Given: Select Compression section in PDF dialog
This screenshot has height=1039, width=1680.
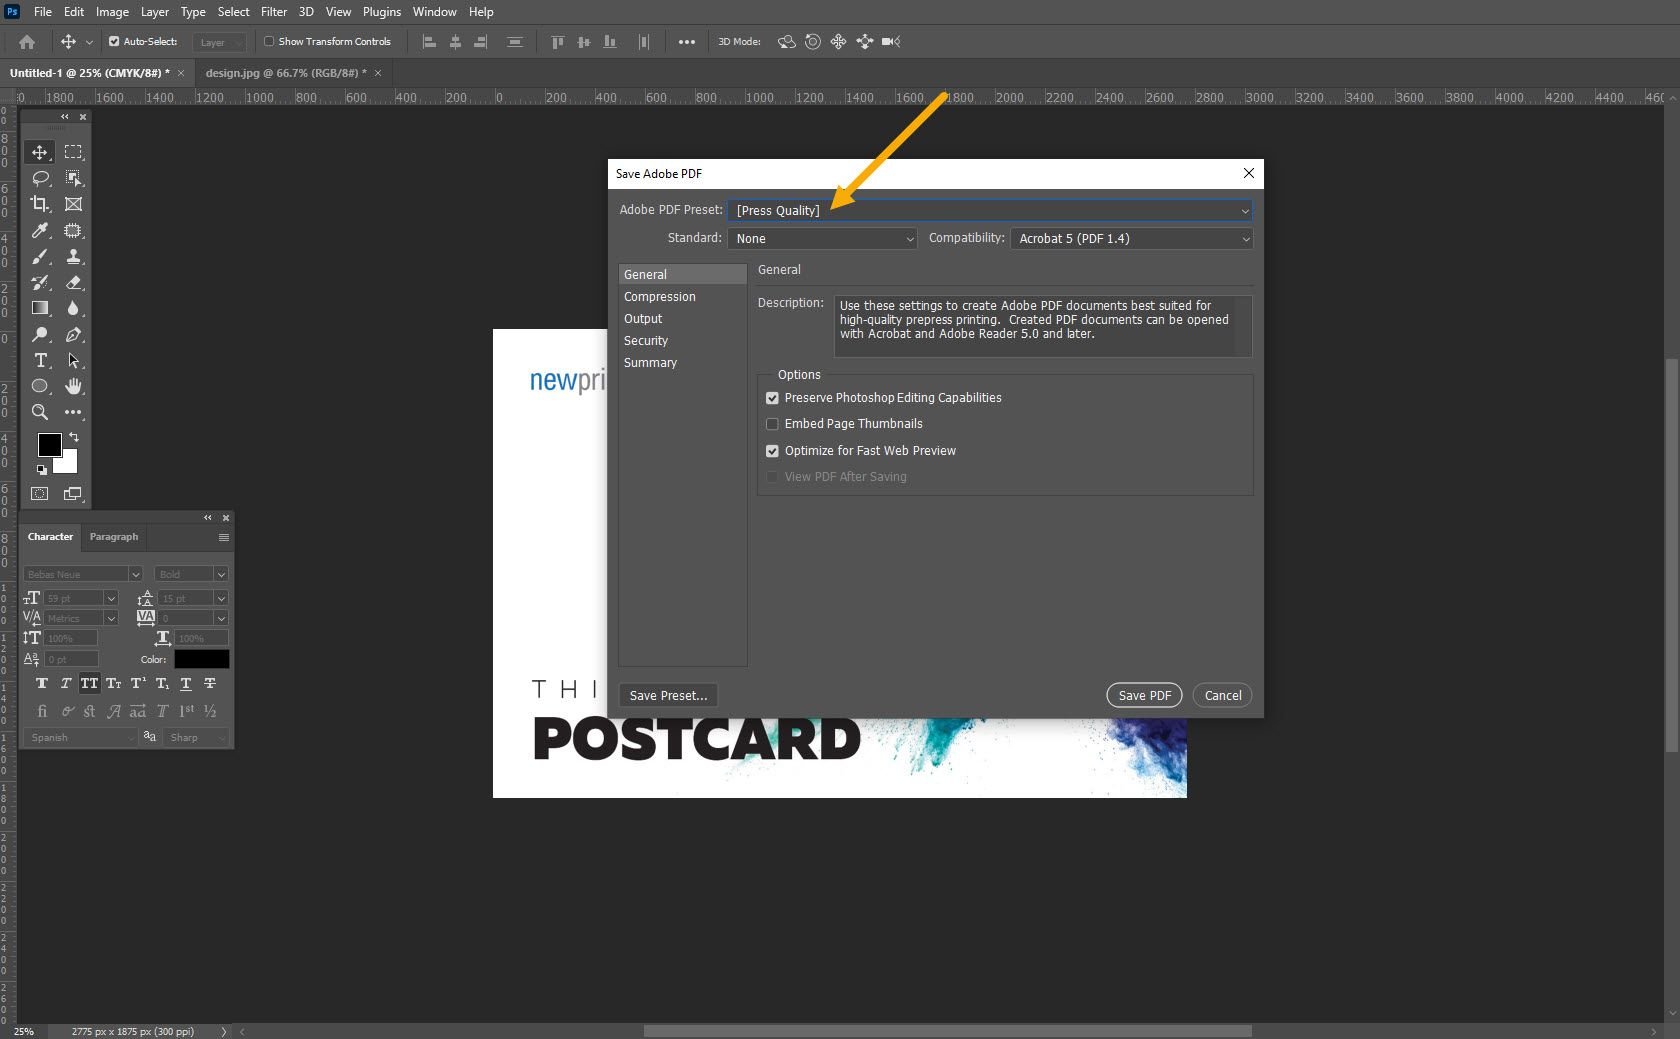Looking at the screenshot, I should pyautogui.click(x=683, y=297).
